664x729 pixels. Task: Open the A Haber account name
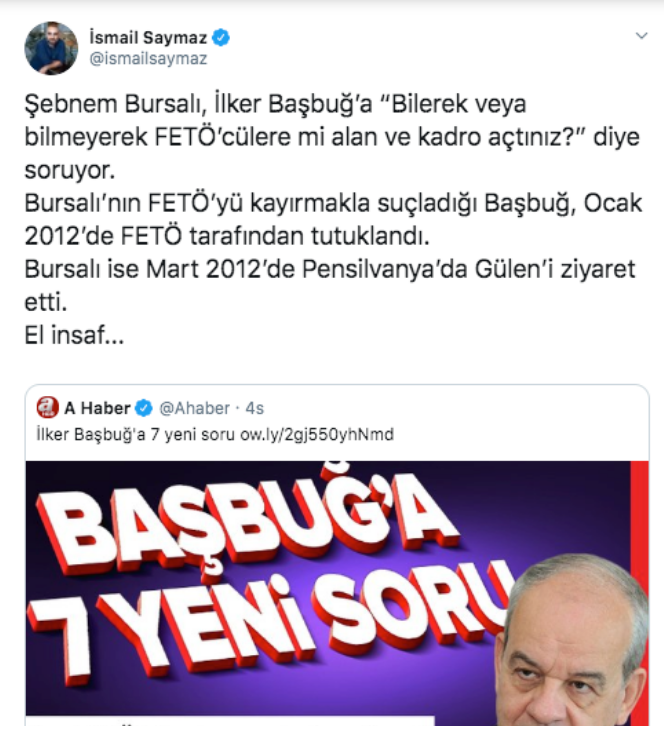click(x=97, y=408)
